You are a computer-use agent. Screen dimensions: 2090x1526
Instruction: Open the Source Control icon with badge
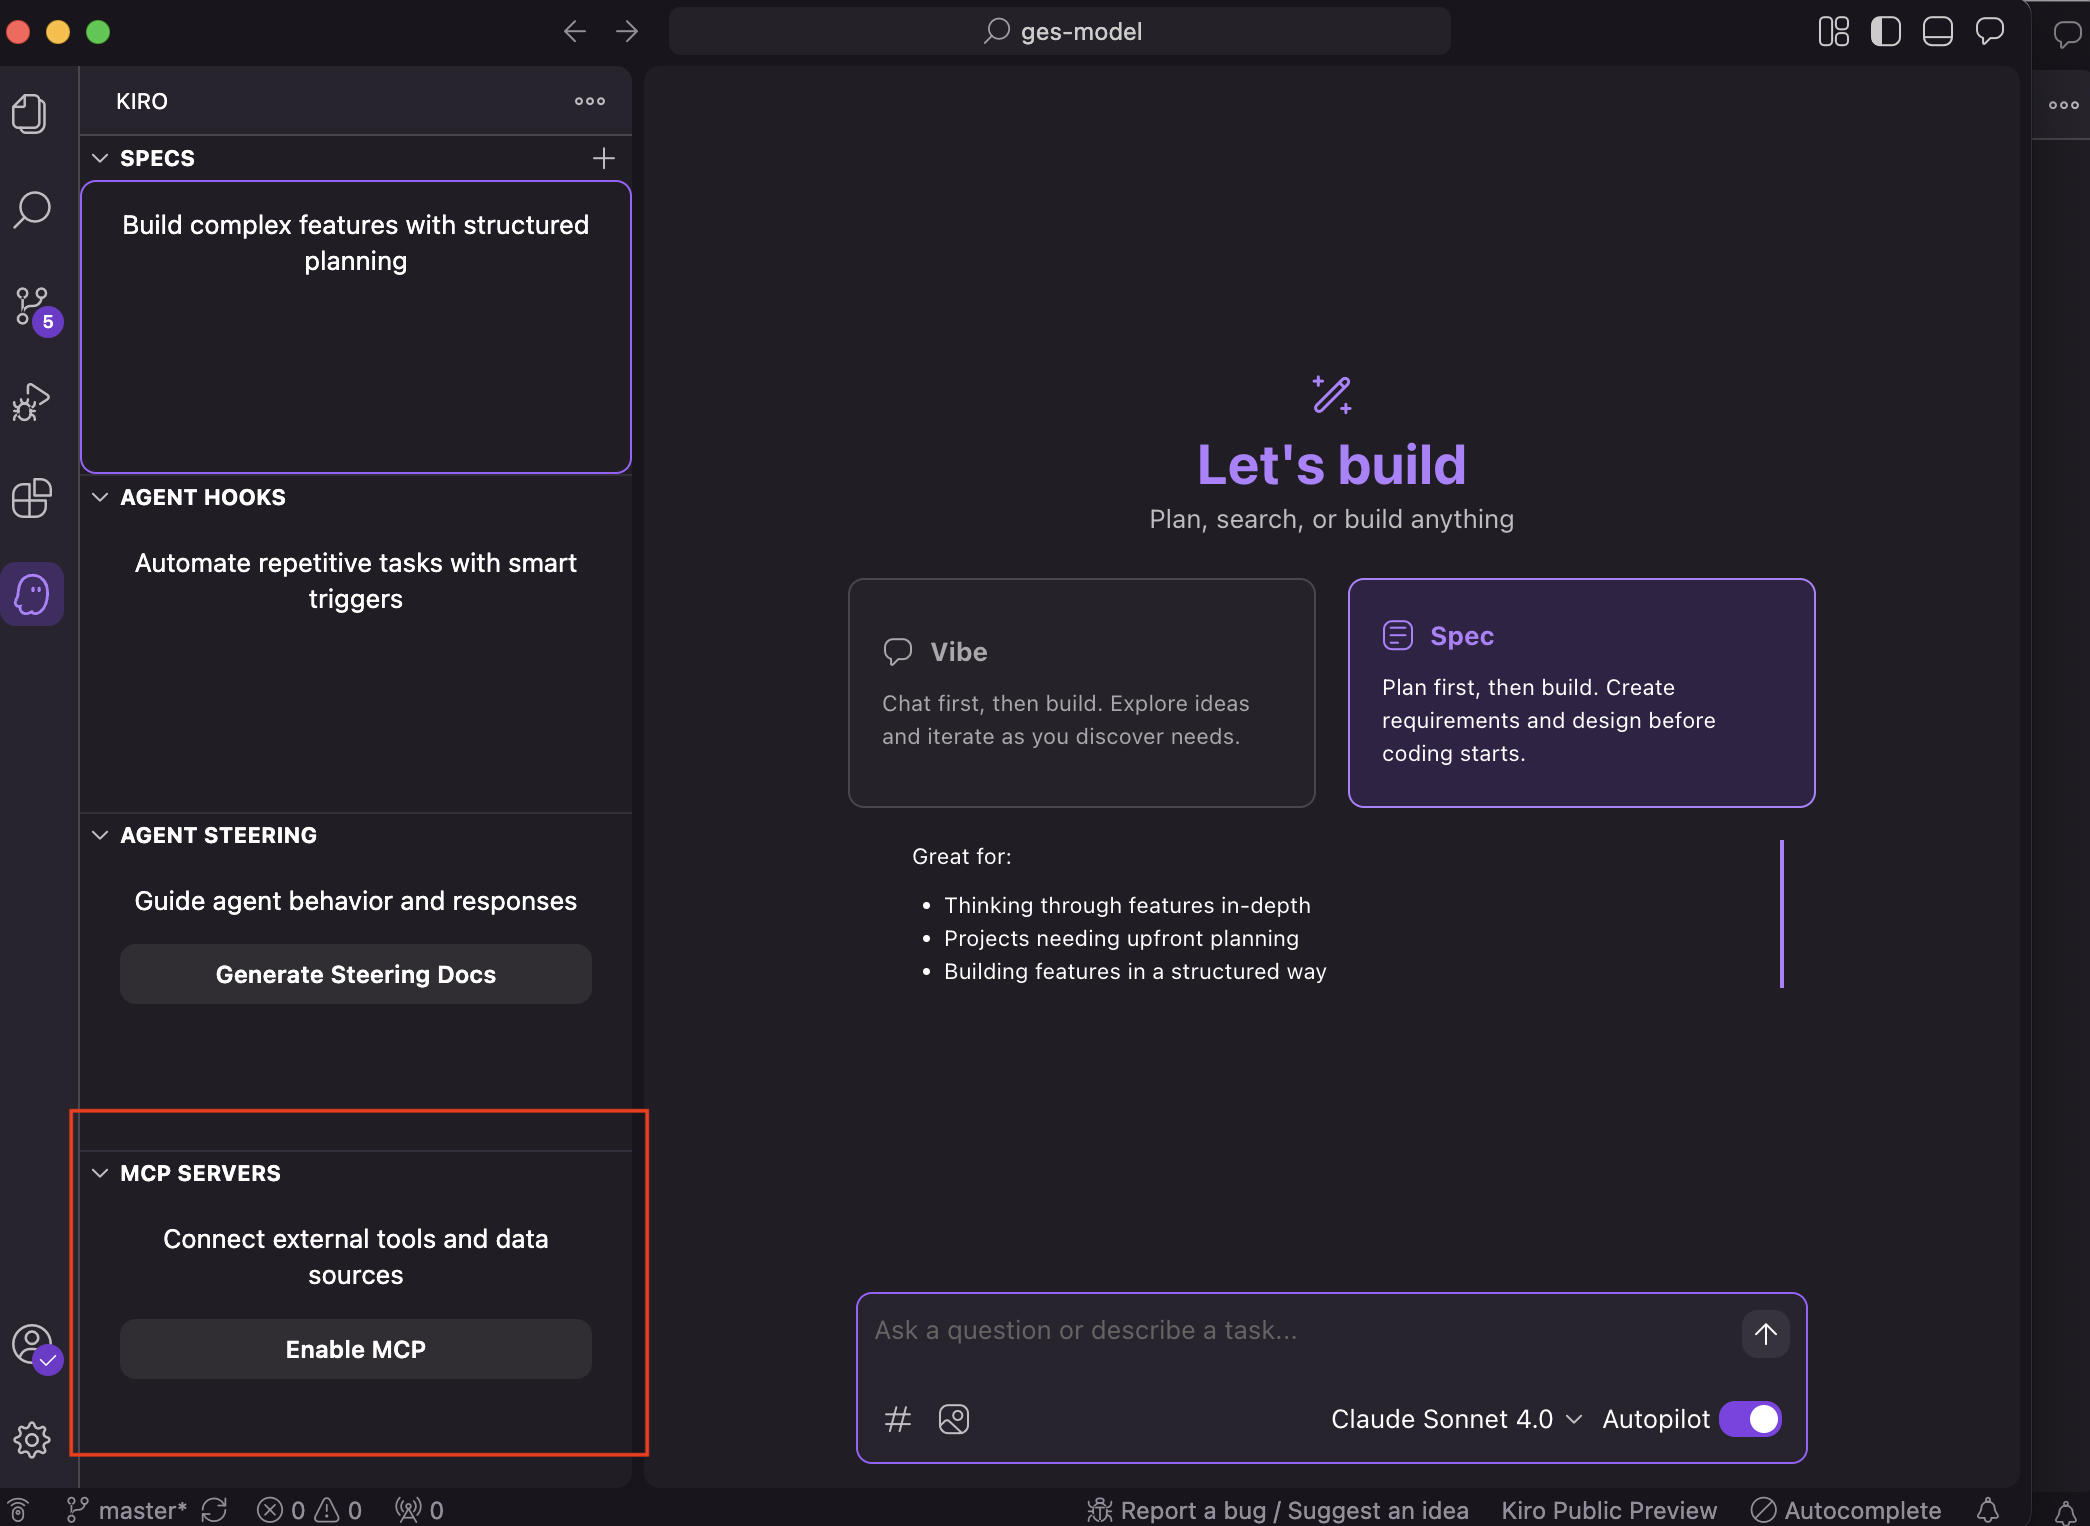[32, 307]
